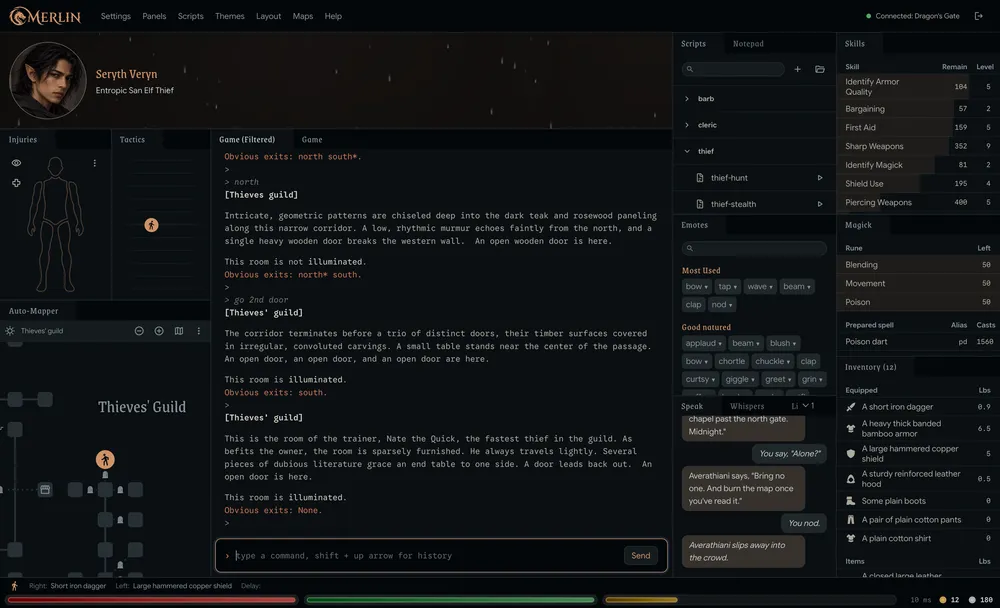
Task: Expand the Speak panel tab overflow chevron
Action: pyautogui.click(x=805, y=406)
